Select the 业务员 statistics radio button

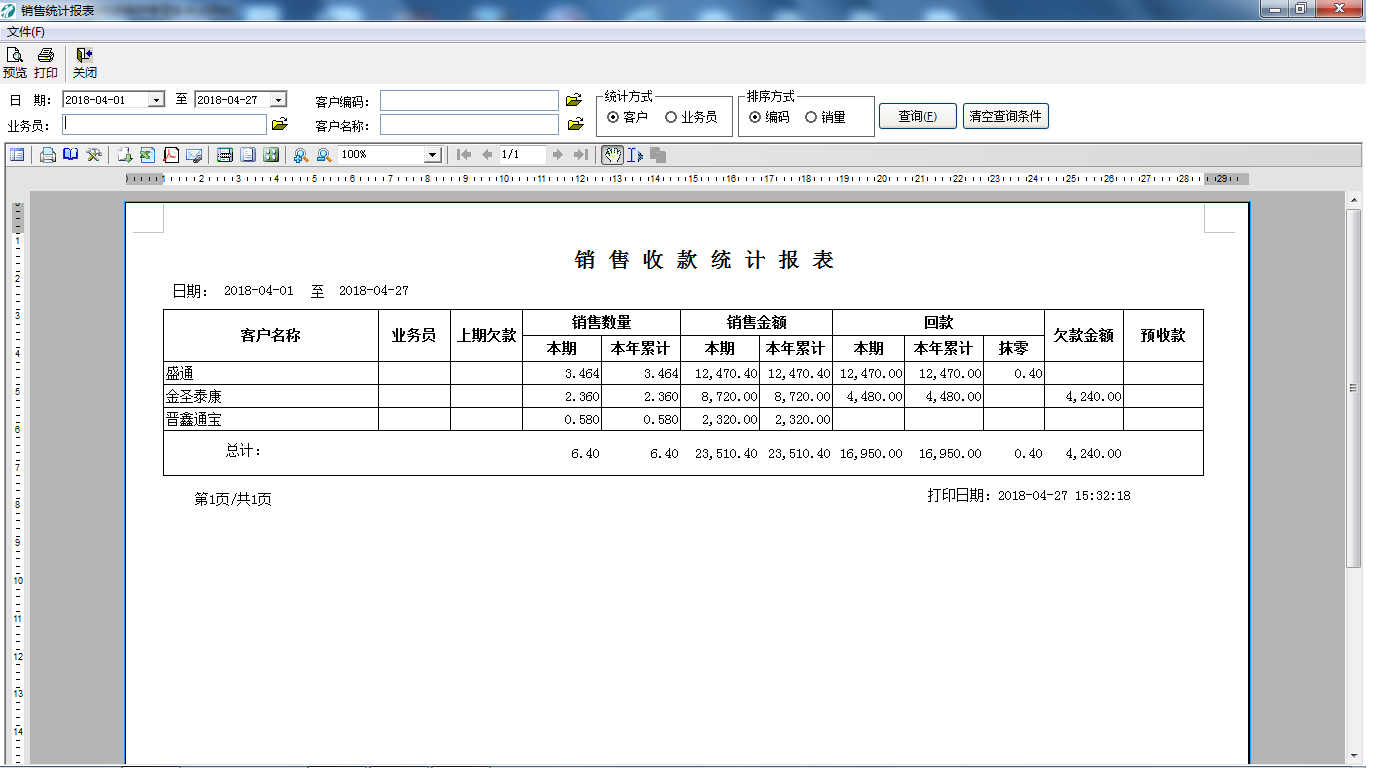coord(671,117)
